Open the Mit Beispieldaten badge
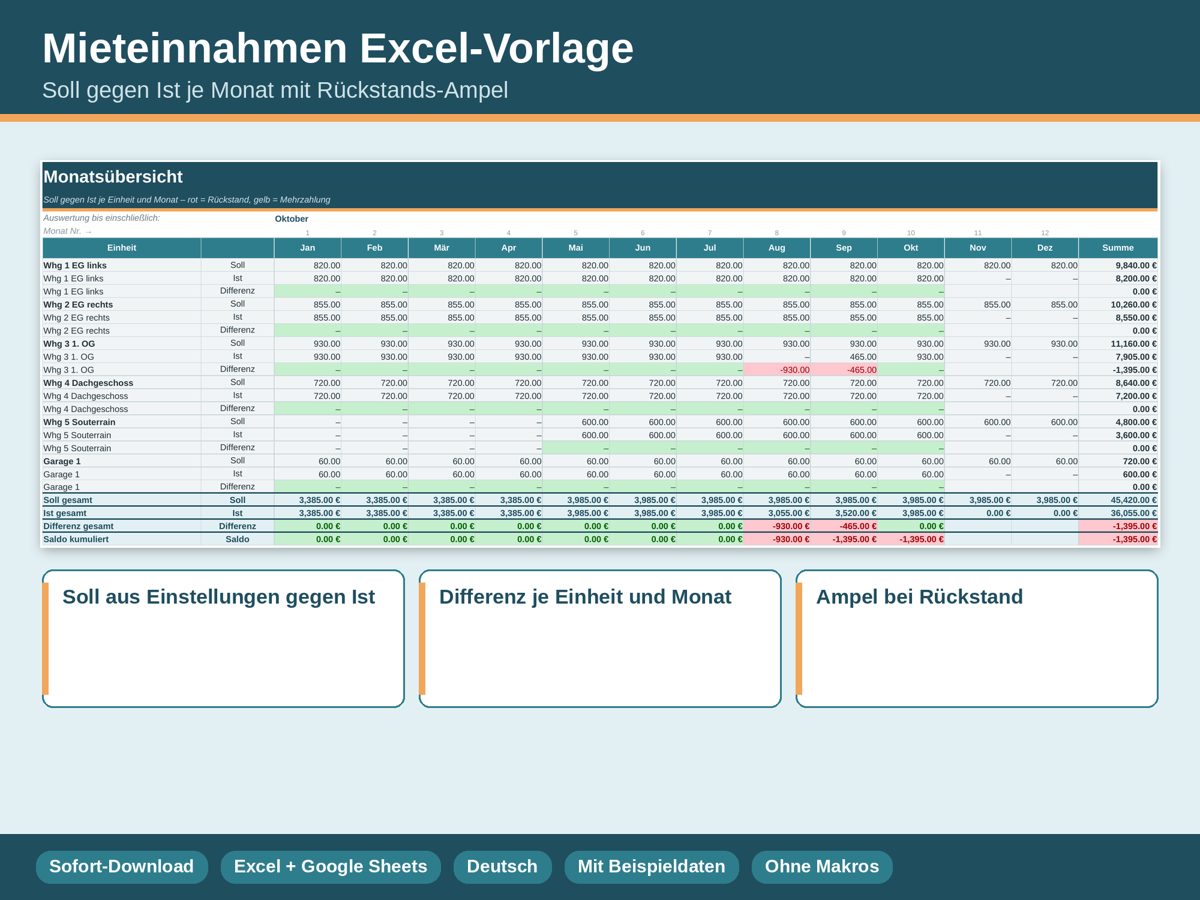This screenshot has width=1200, height=900. [x=651, y=867]
